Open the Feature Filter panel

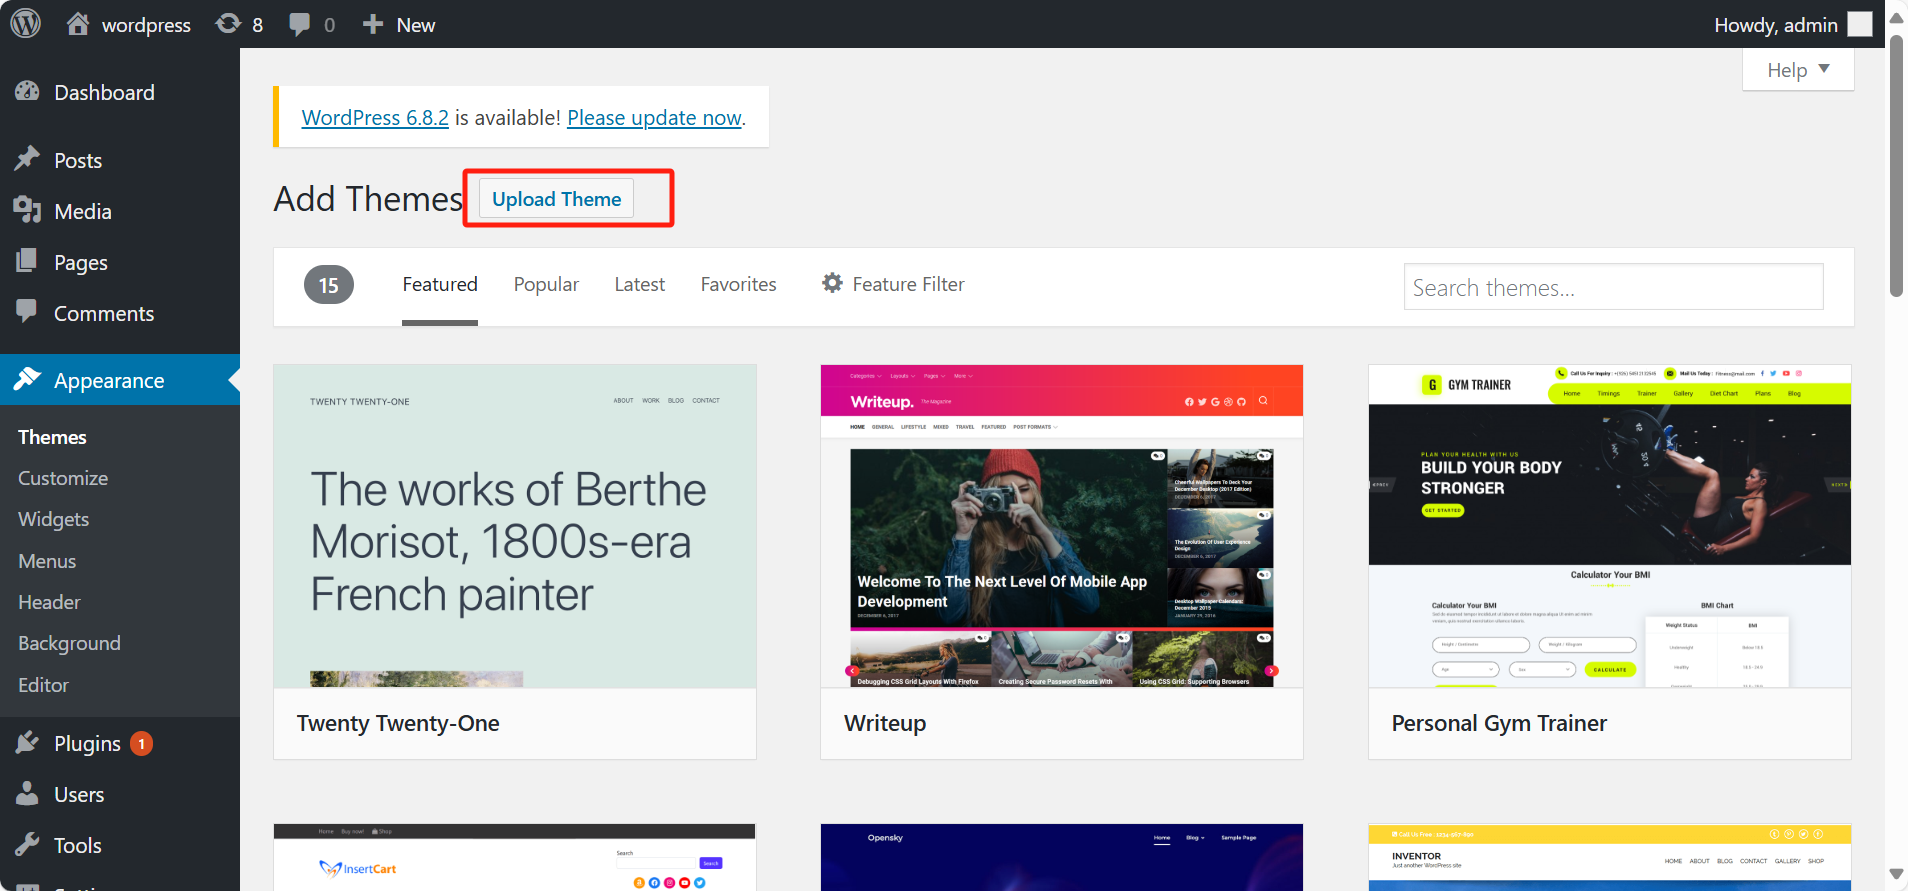pos(893,285)
